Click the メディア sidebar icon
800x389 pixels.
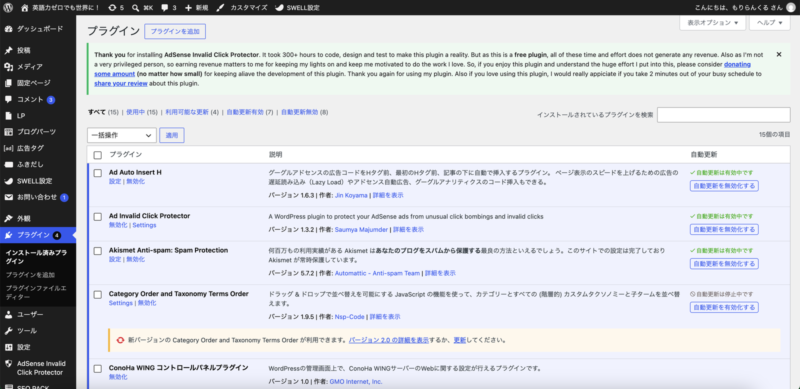point(8,67)
